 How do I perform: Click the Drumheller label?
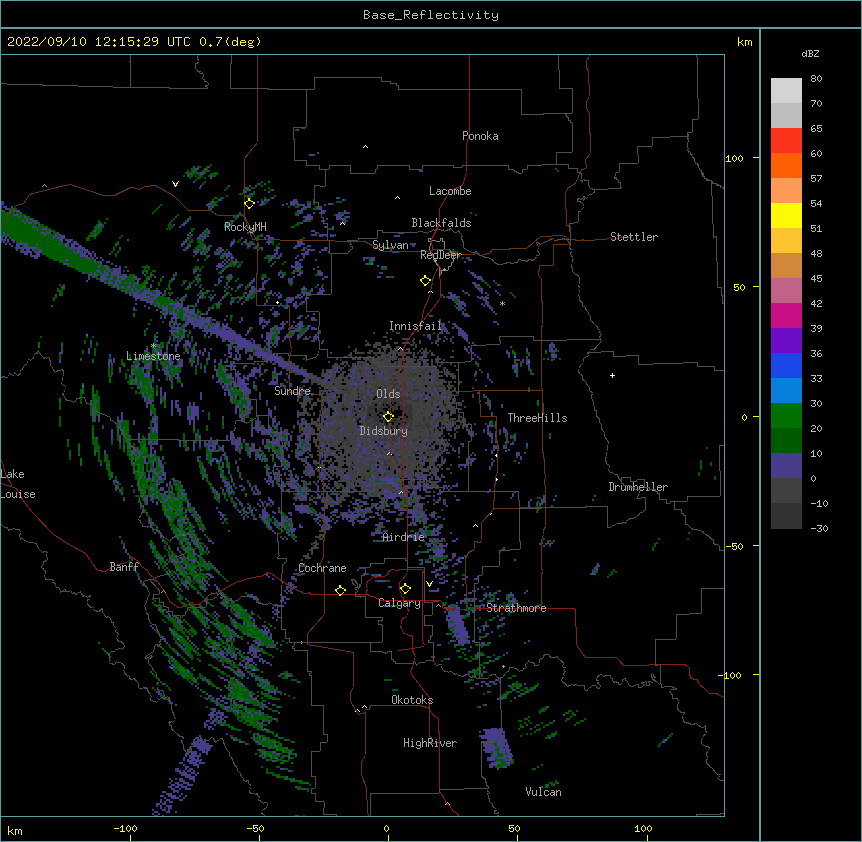[x=638, y=487]
